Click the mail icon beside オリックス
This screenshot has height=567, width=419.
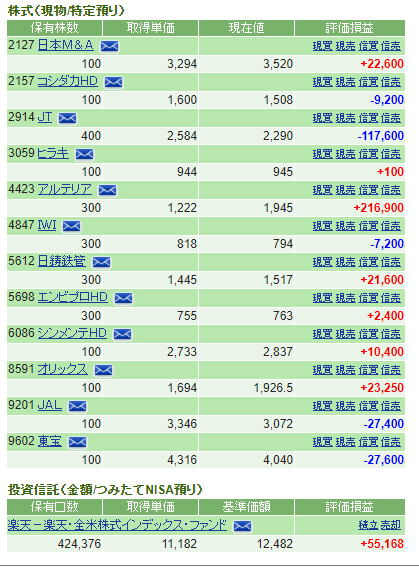(103, 370)
